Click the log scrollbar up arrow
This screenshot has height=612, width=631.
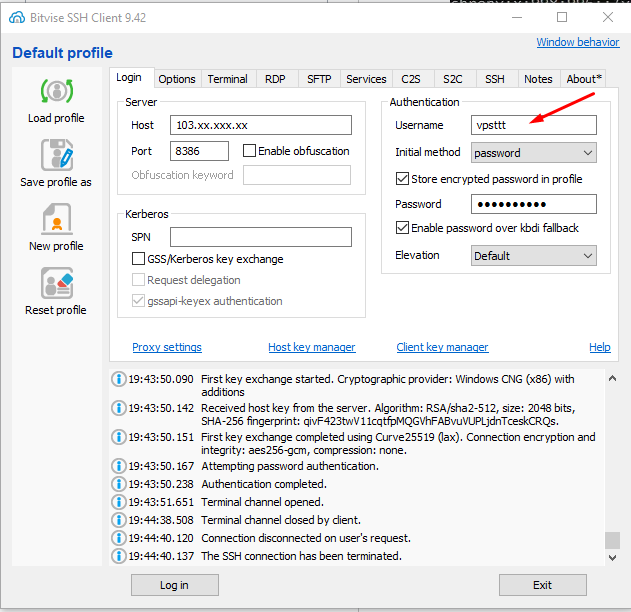click(612, 378)
